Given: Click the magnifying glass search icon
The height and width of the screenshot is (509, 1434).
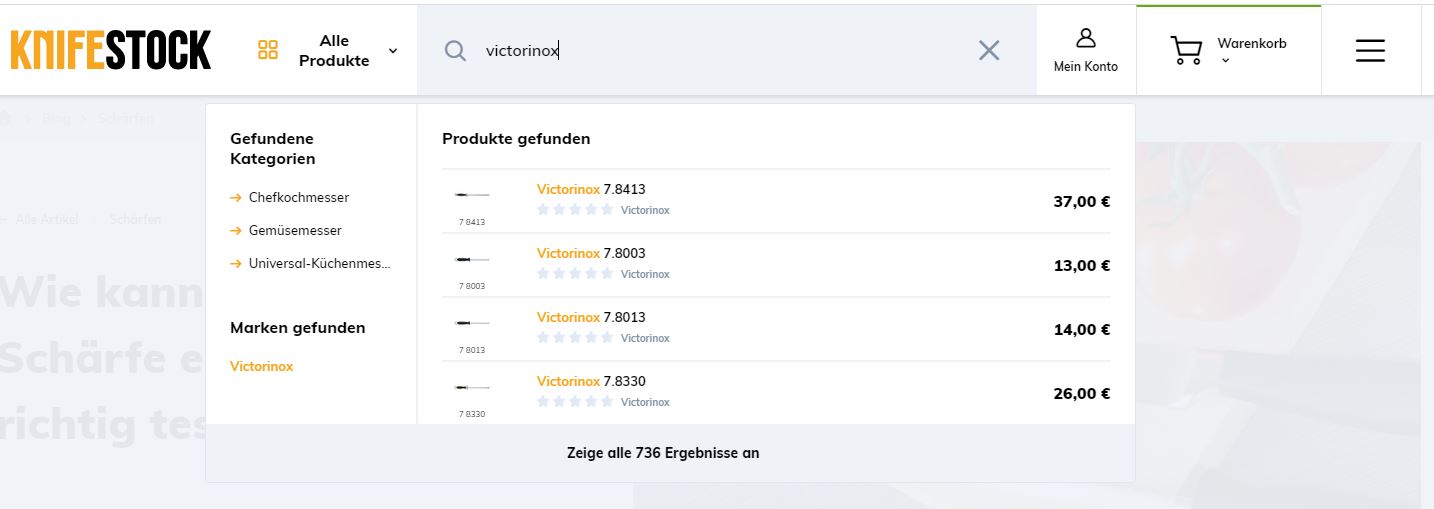Looking at the screenshot, I should [x=455, y=51].
